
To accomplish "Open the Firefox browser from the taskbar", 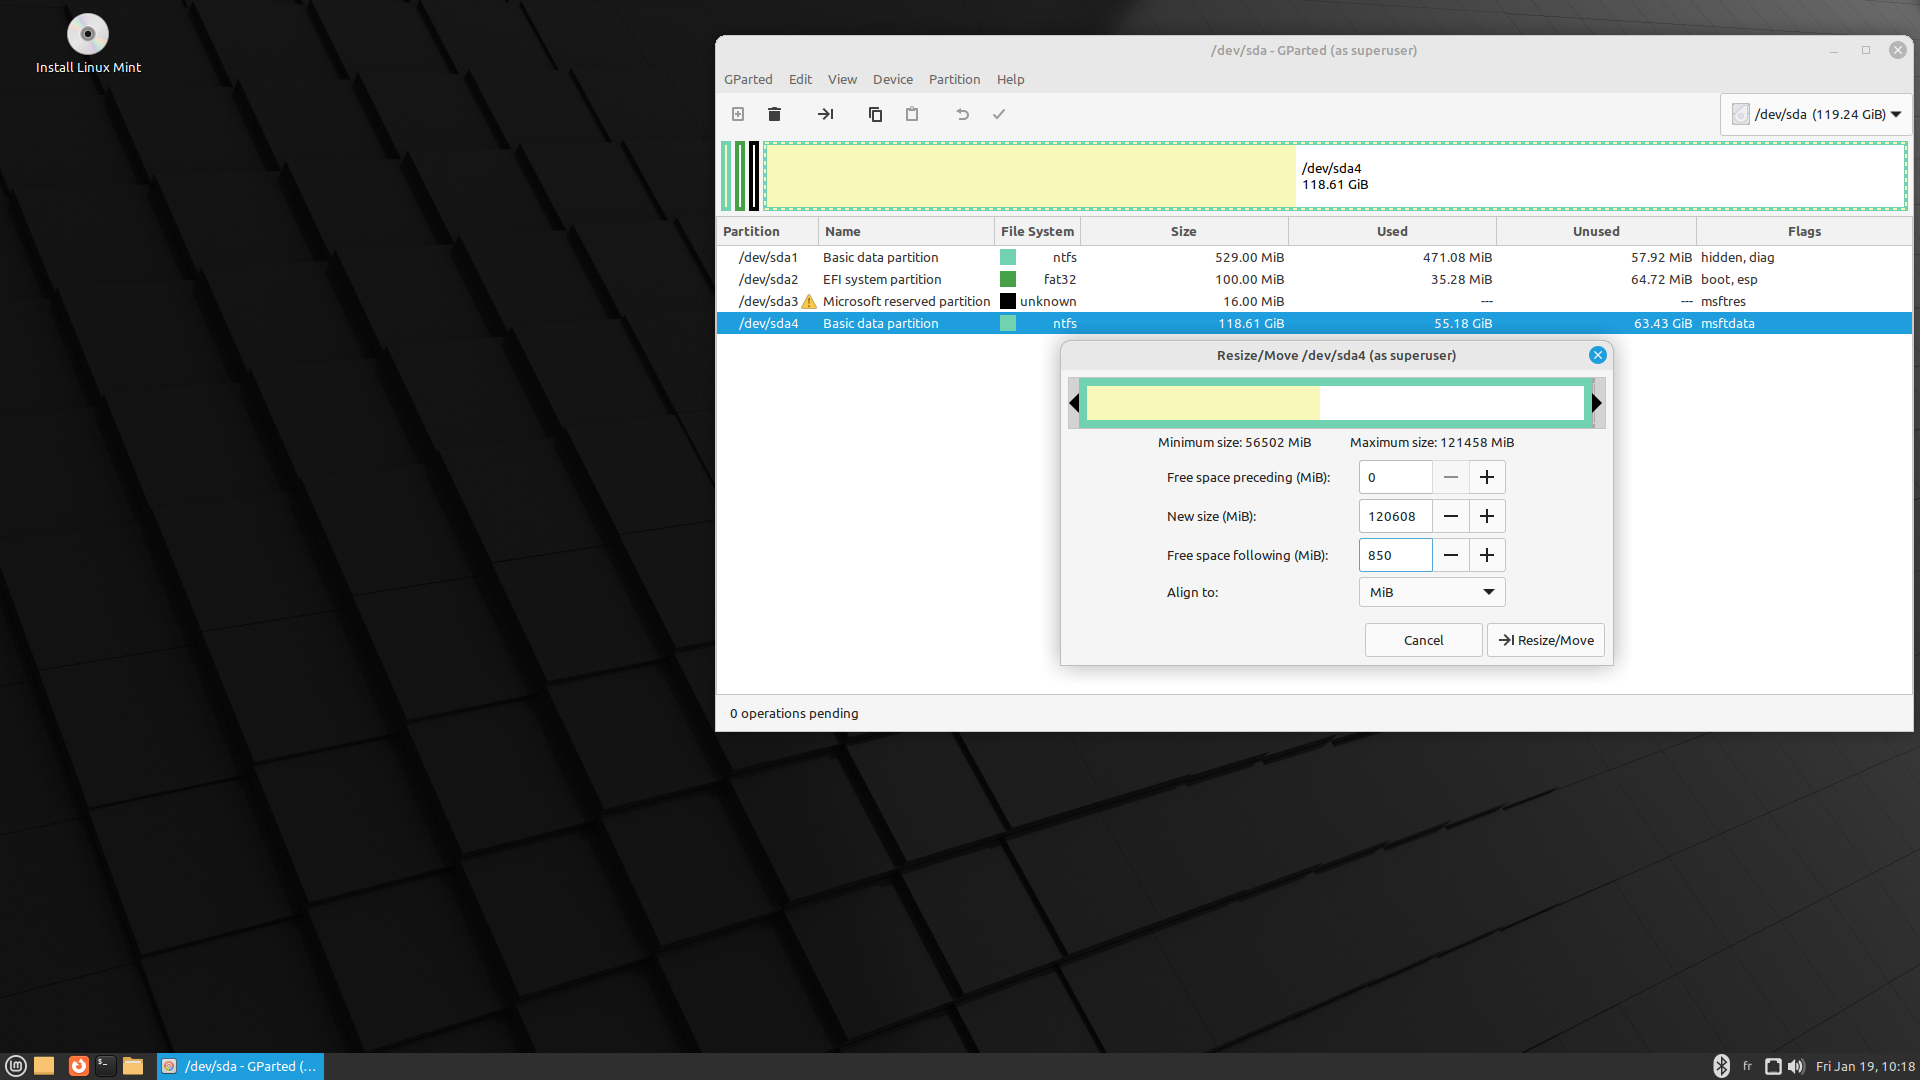I will (x=78, y=1066).
